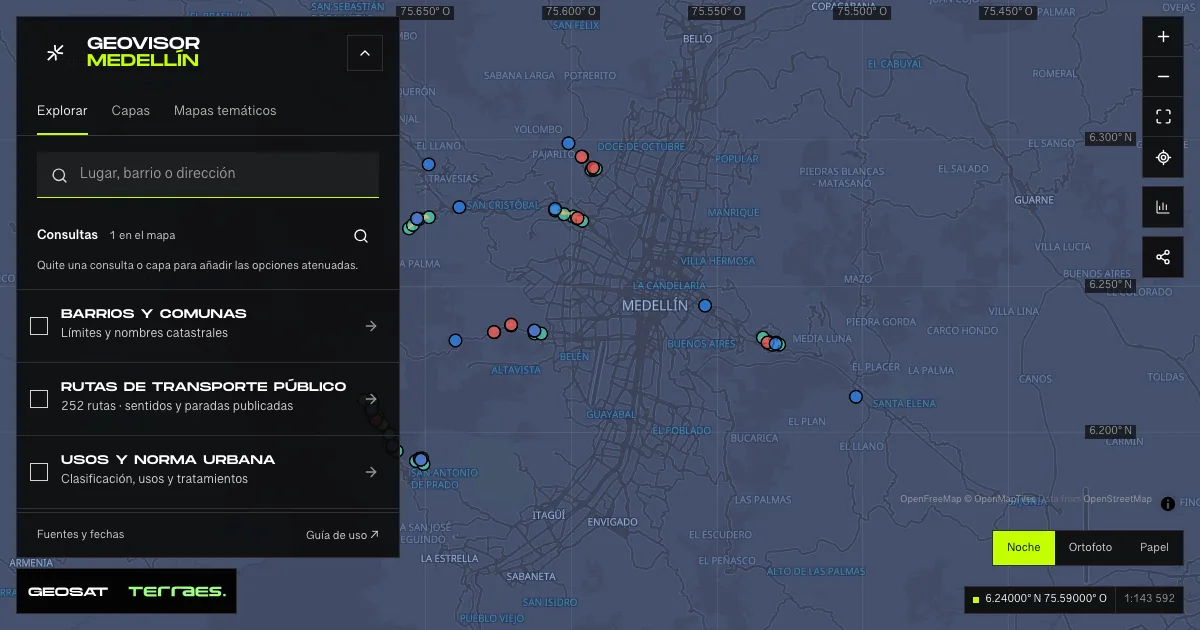Click the Terraes logo
The width and height of the screenshot is (1200, 630).
pyautogui.click(x=177, y=592)
